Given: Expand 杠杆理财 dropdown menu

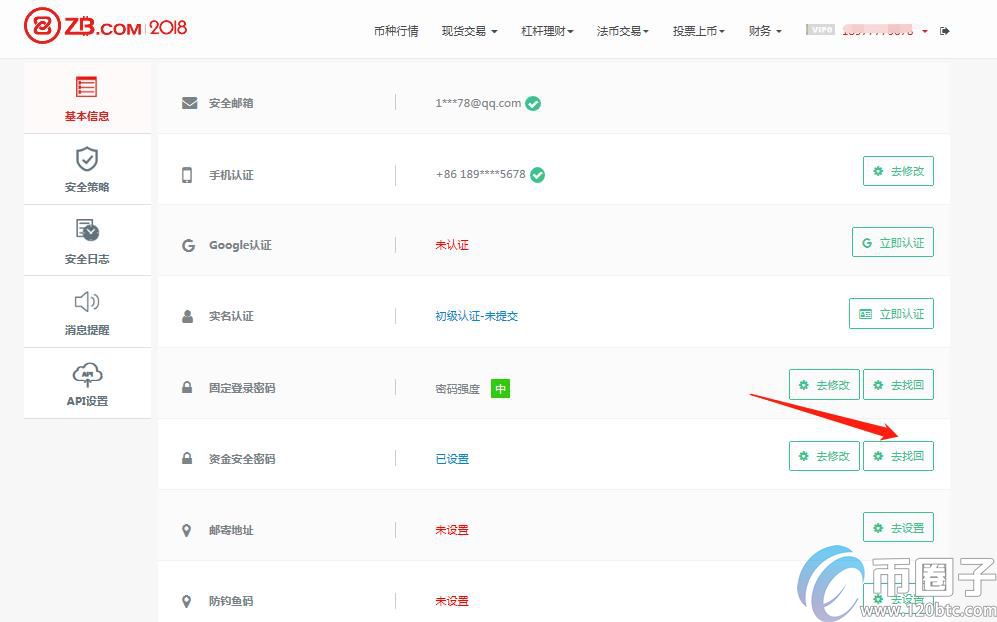Looking at the screenshot, I should (547, 31).
